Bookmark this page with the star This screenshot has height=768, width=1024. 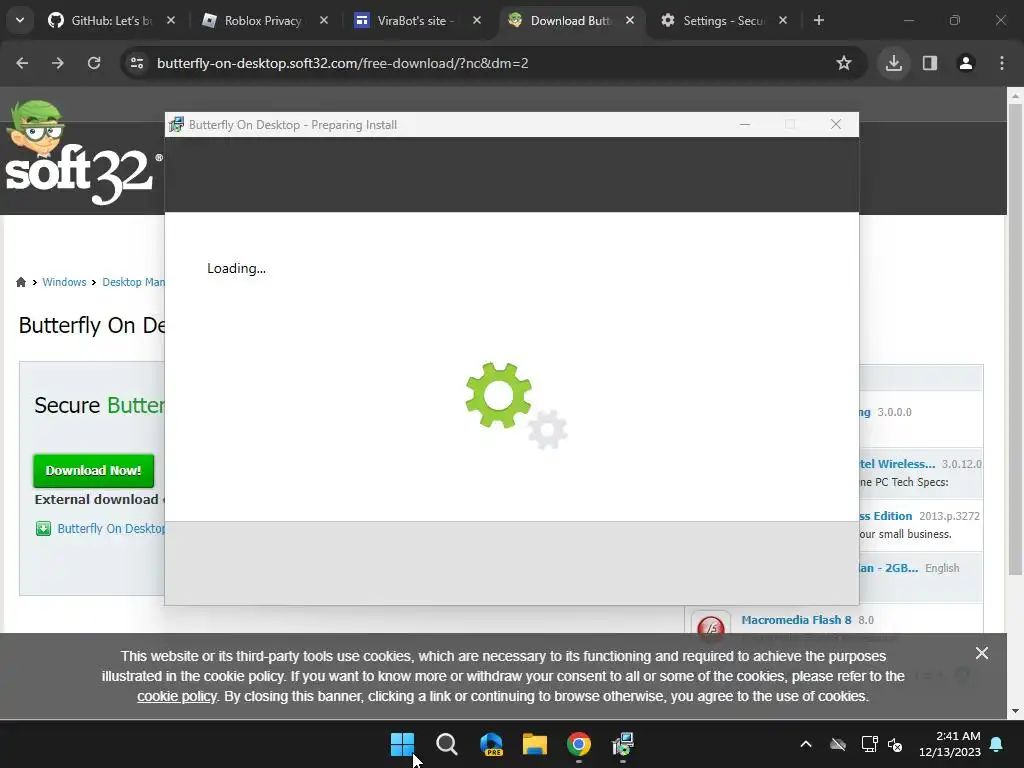tap(844, 63)
